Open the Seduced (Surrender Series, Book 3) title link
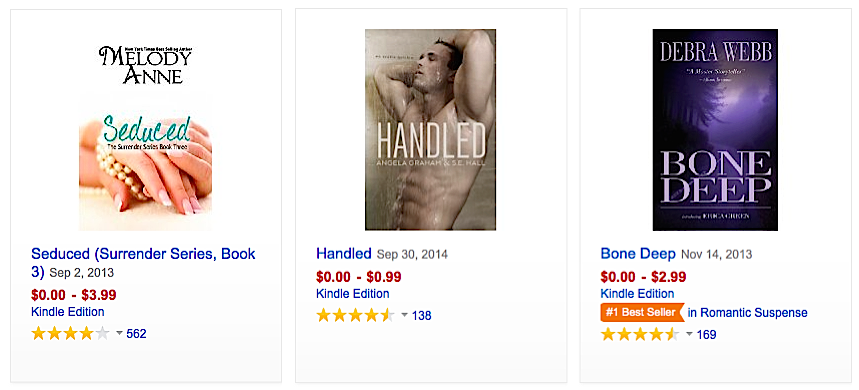 click(x=144, y=262)
